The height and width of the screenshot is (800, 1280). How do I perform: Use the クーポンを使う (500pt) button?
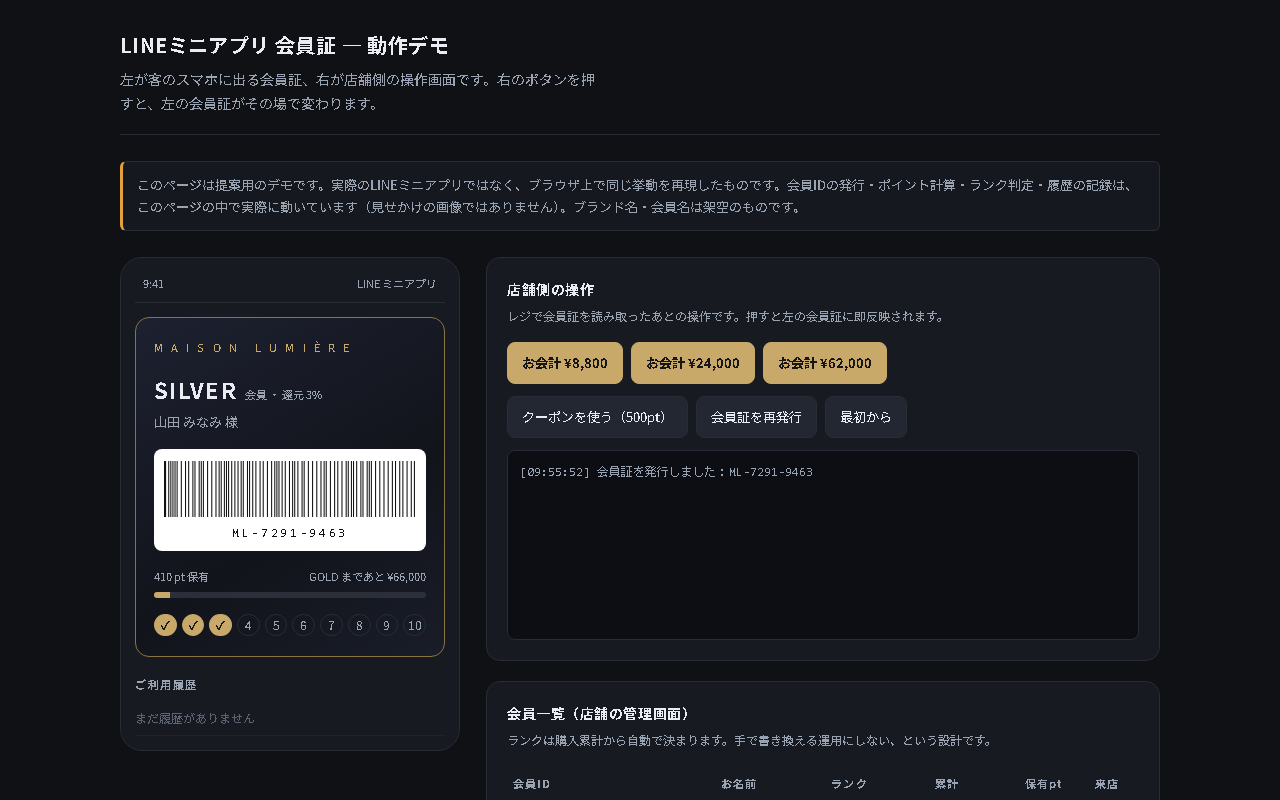click(x=597, y=417)
